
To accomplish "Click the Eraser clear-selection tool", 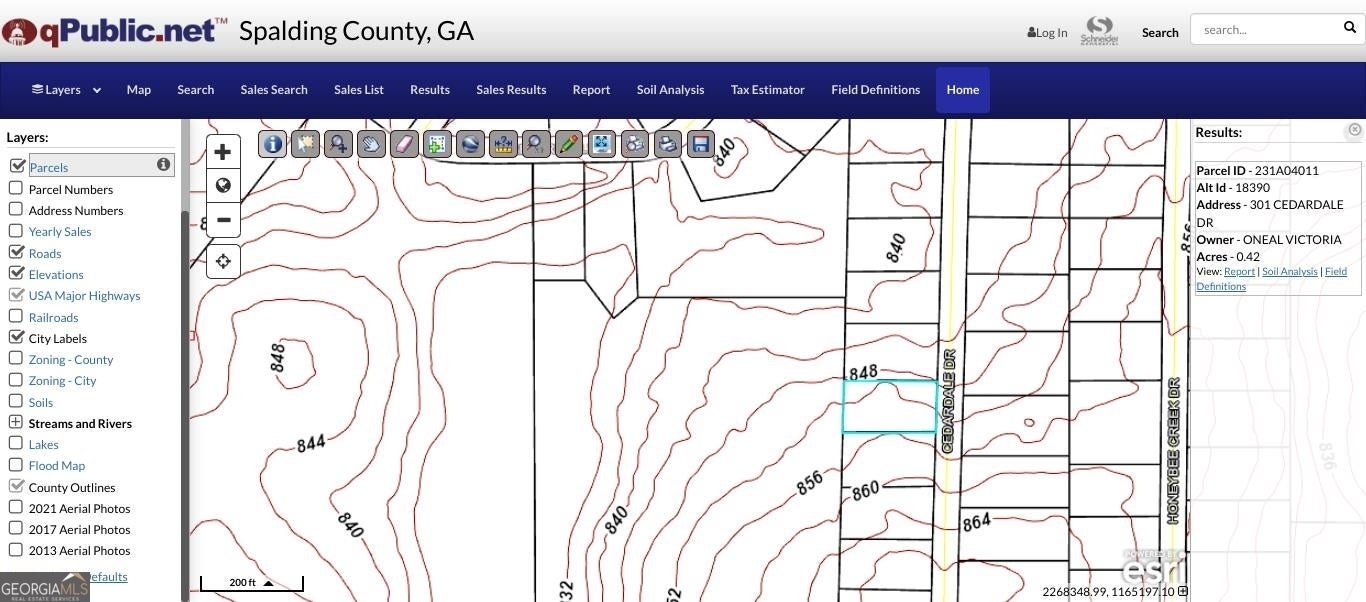I will click(404, 144).
